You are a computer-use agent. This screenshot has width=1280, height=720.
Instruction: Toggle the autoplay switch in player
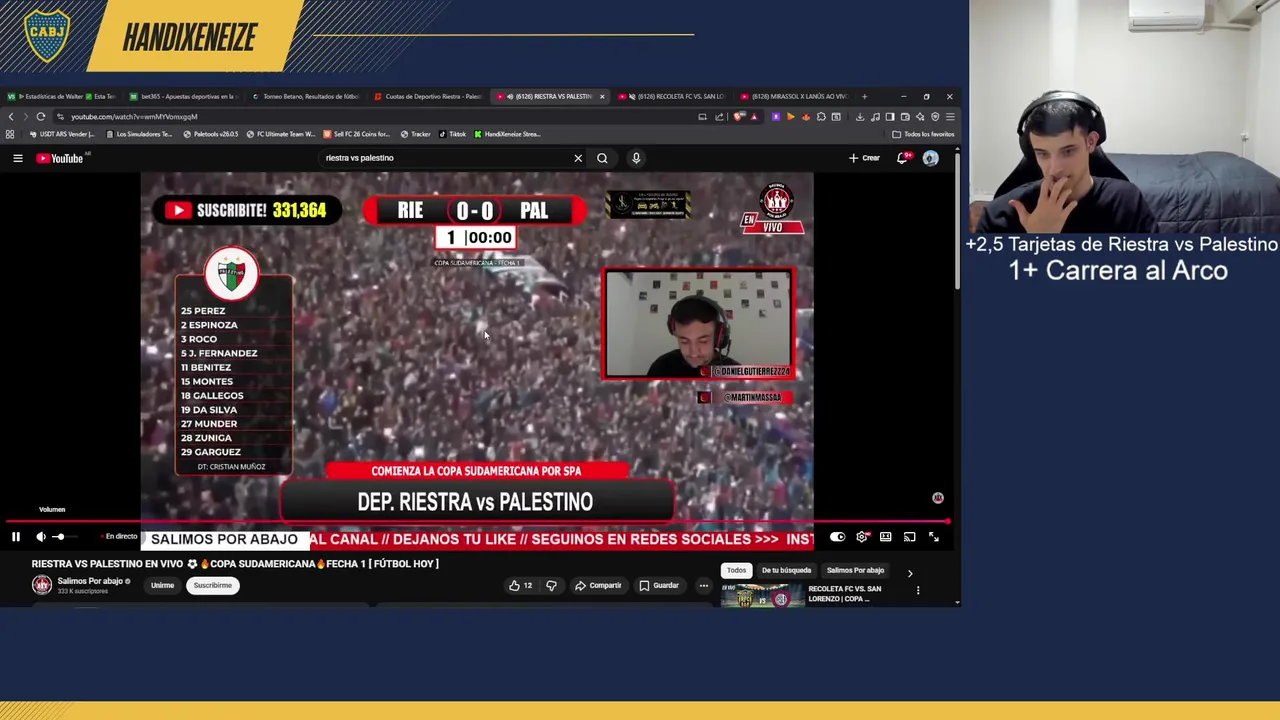[x=838, y=537]
